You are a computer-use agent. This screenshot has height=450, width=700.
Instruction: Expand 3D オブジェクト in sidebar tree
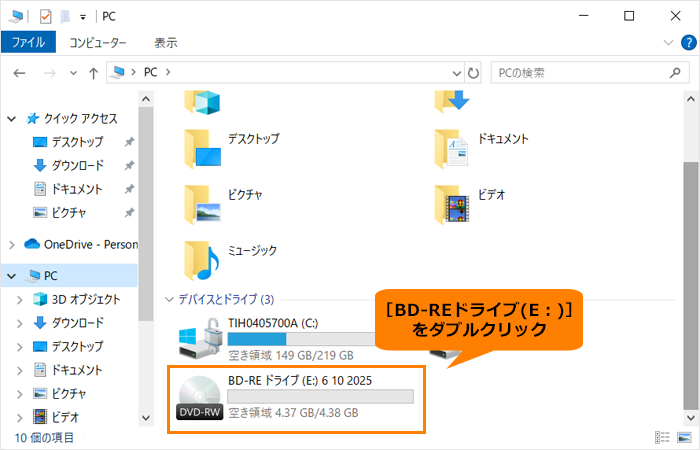[20, 300]
